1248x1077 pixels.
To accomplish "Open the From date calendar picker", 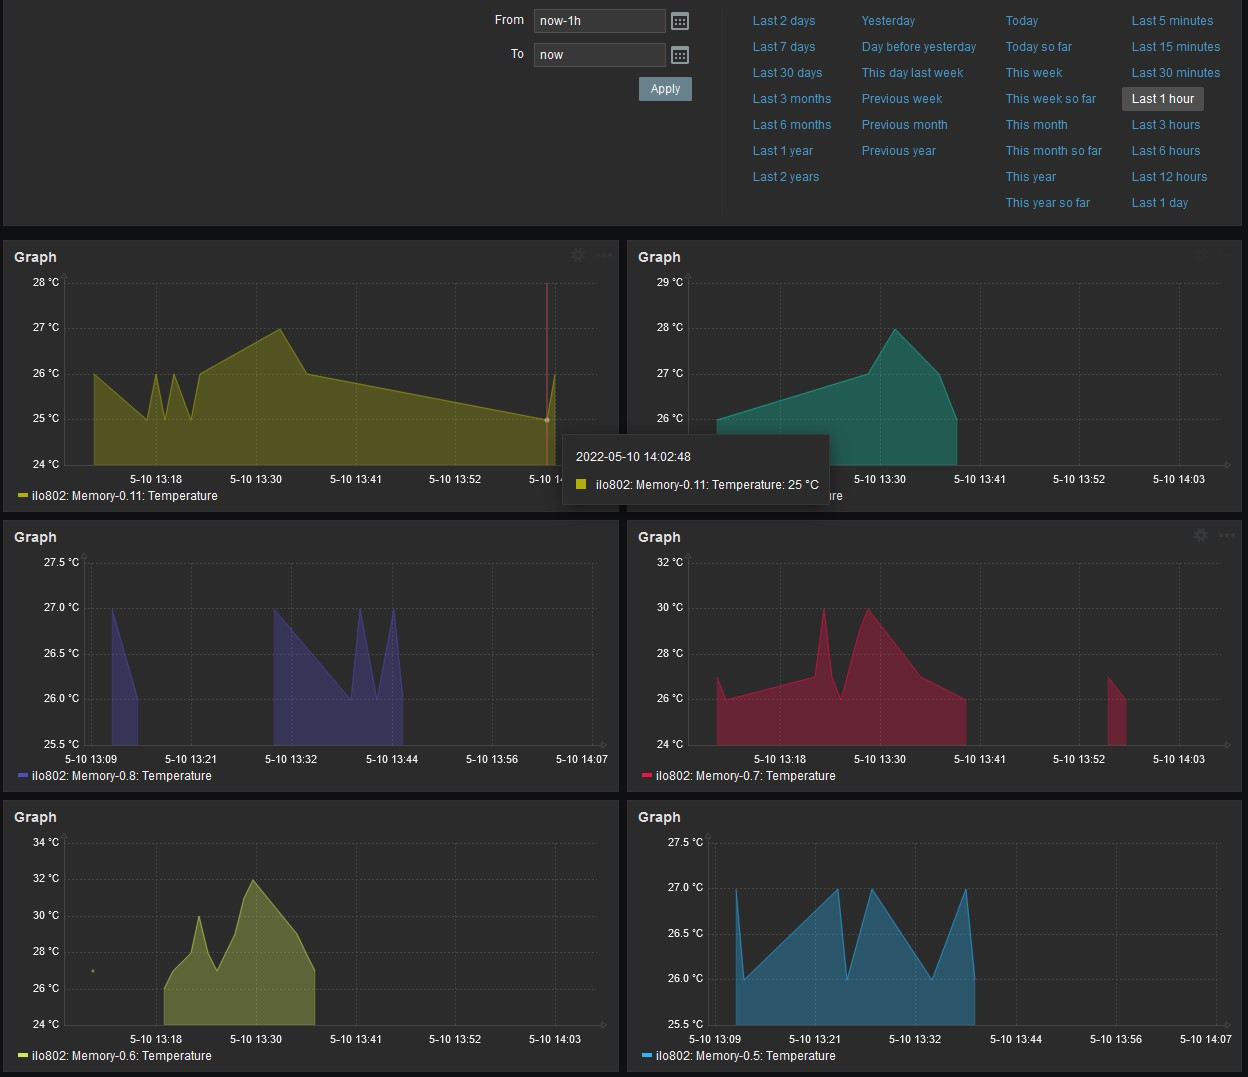I will click(x=680, y=21).
